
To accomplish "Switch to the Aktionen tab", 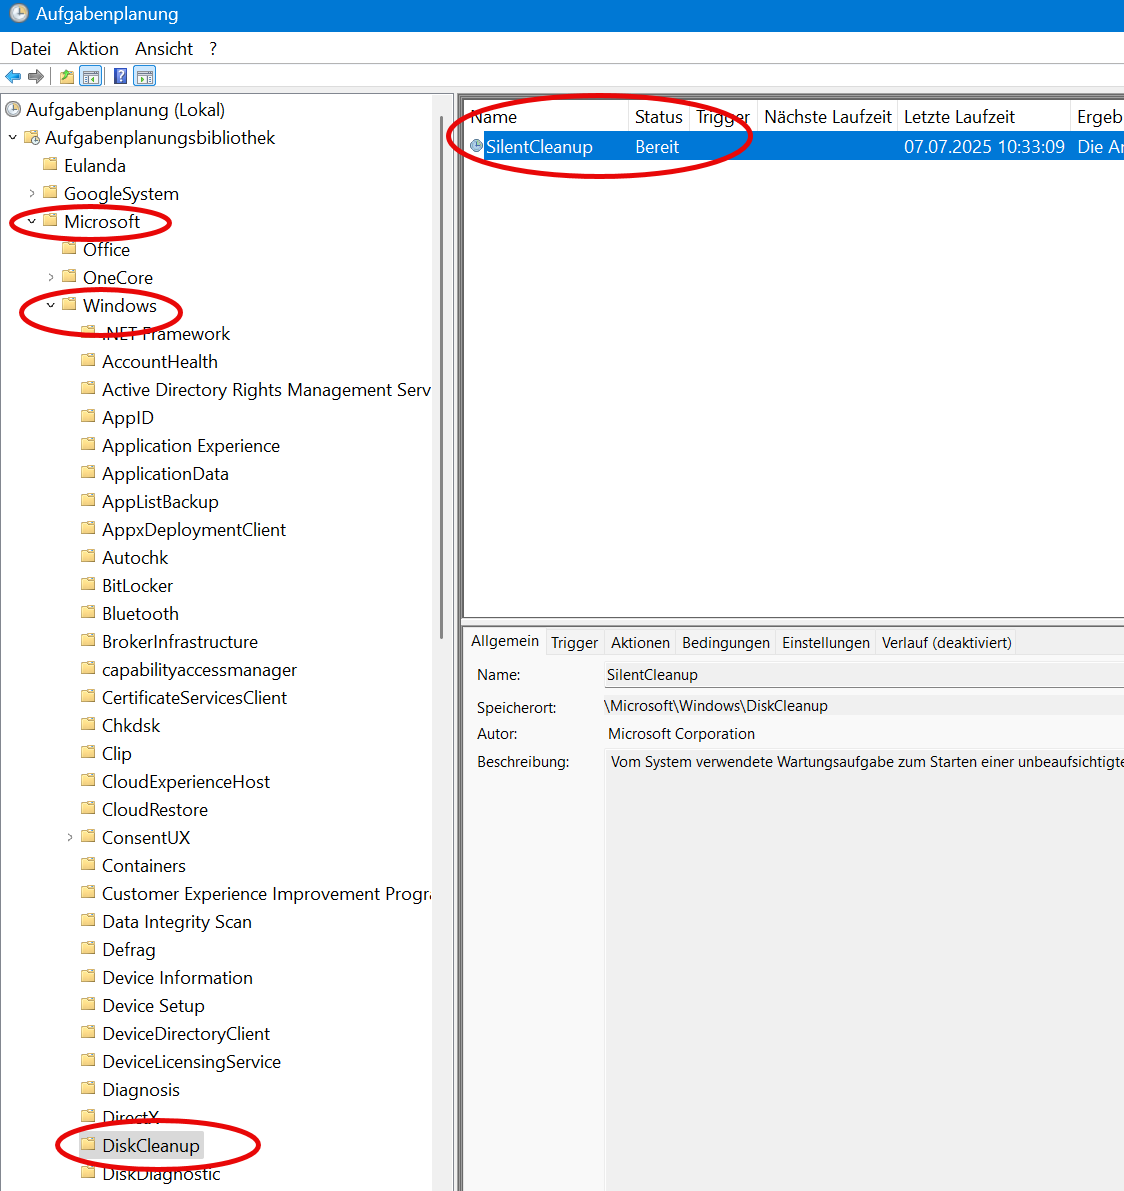I will coord(640,643).
